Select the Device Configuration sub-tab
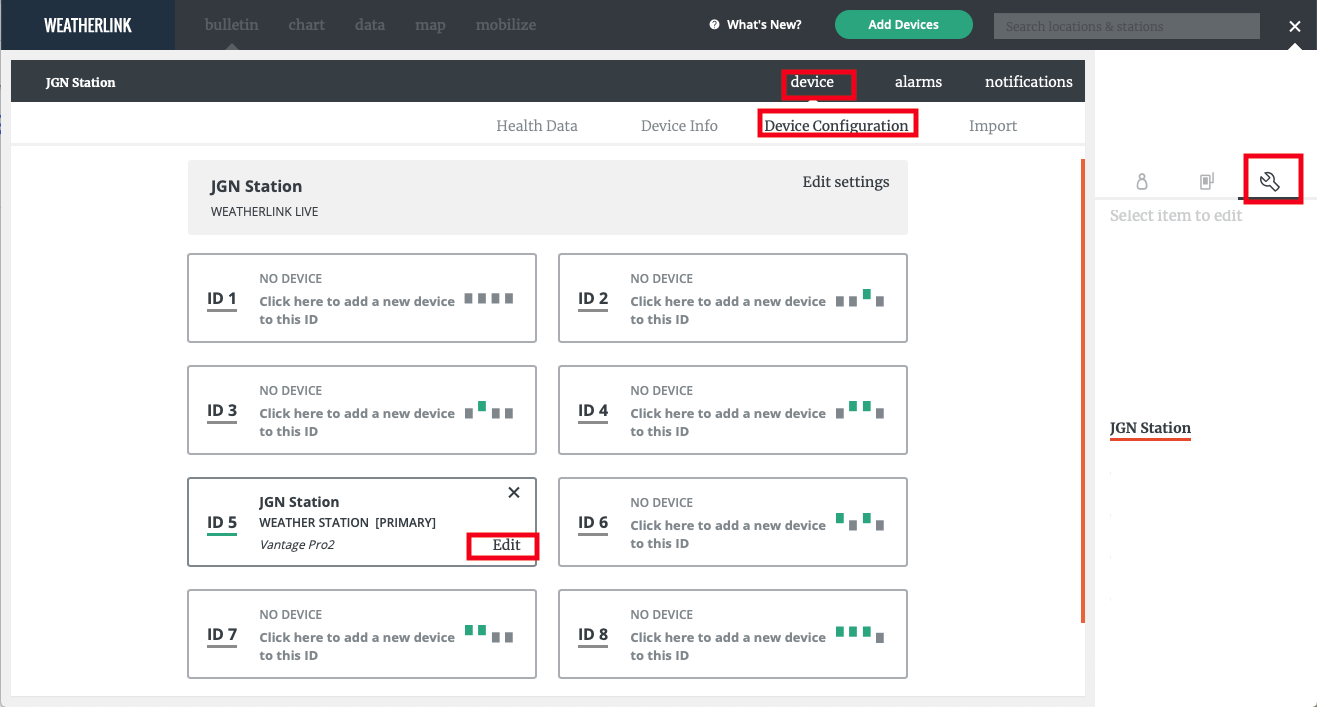 (836, 126)
